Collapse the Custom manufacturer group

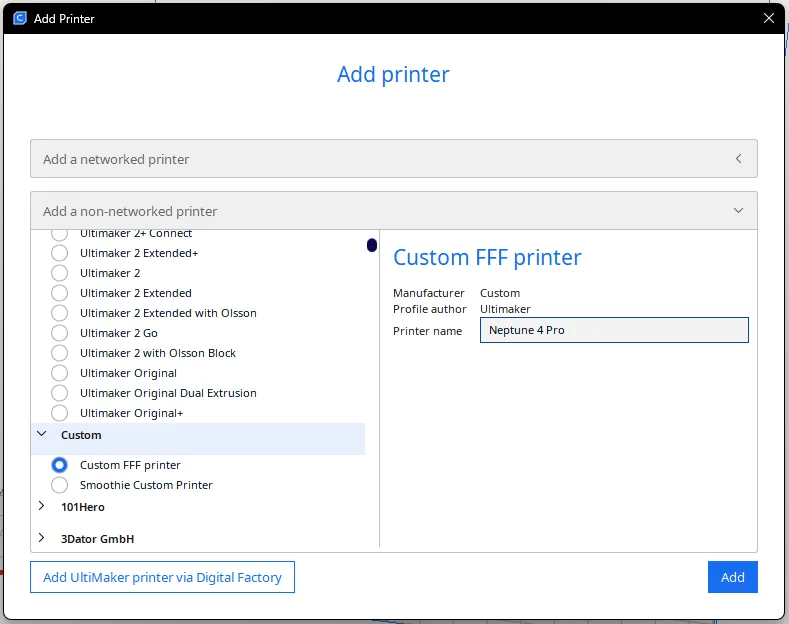click(x=42, y=434)
